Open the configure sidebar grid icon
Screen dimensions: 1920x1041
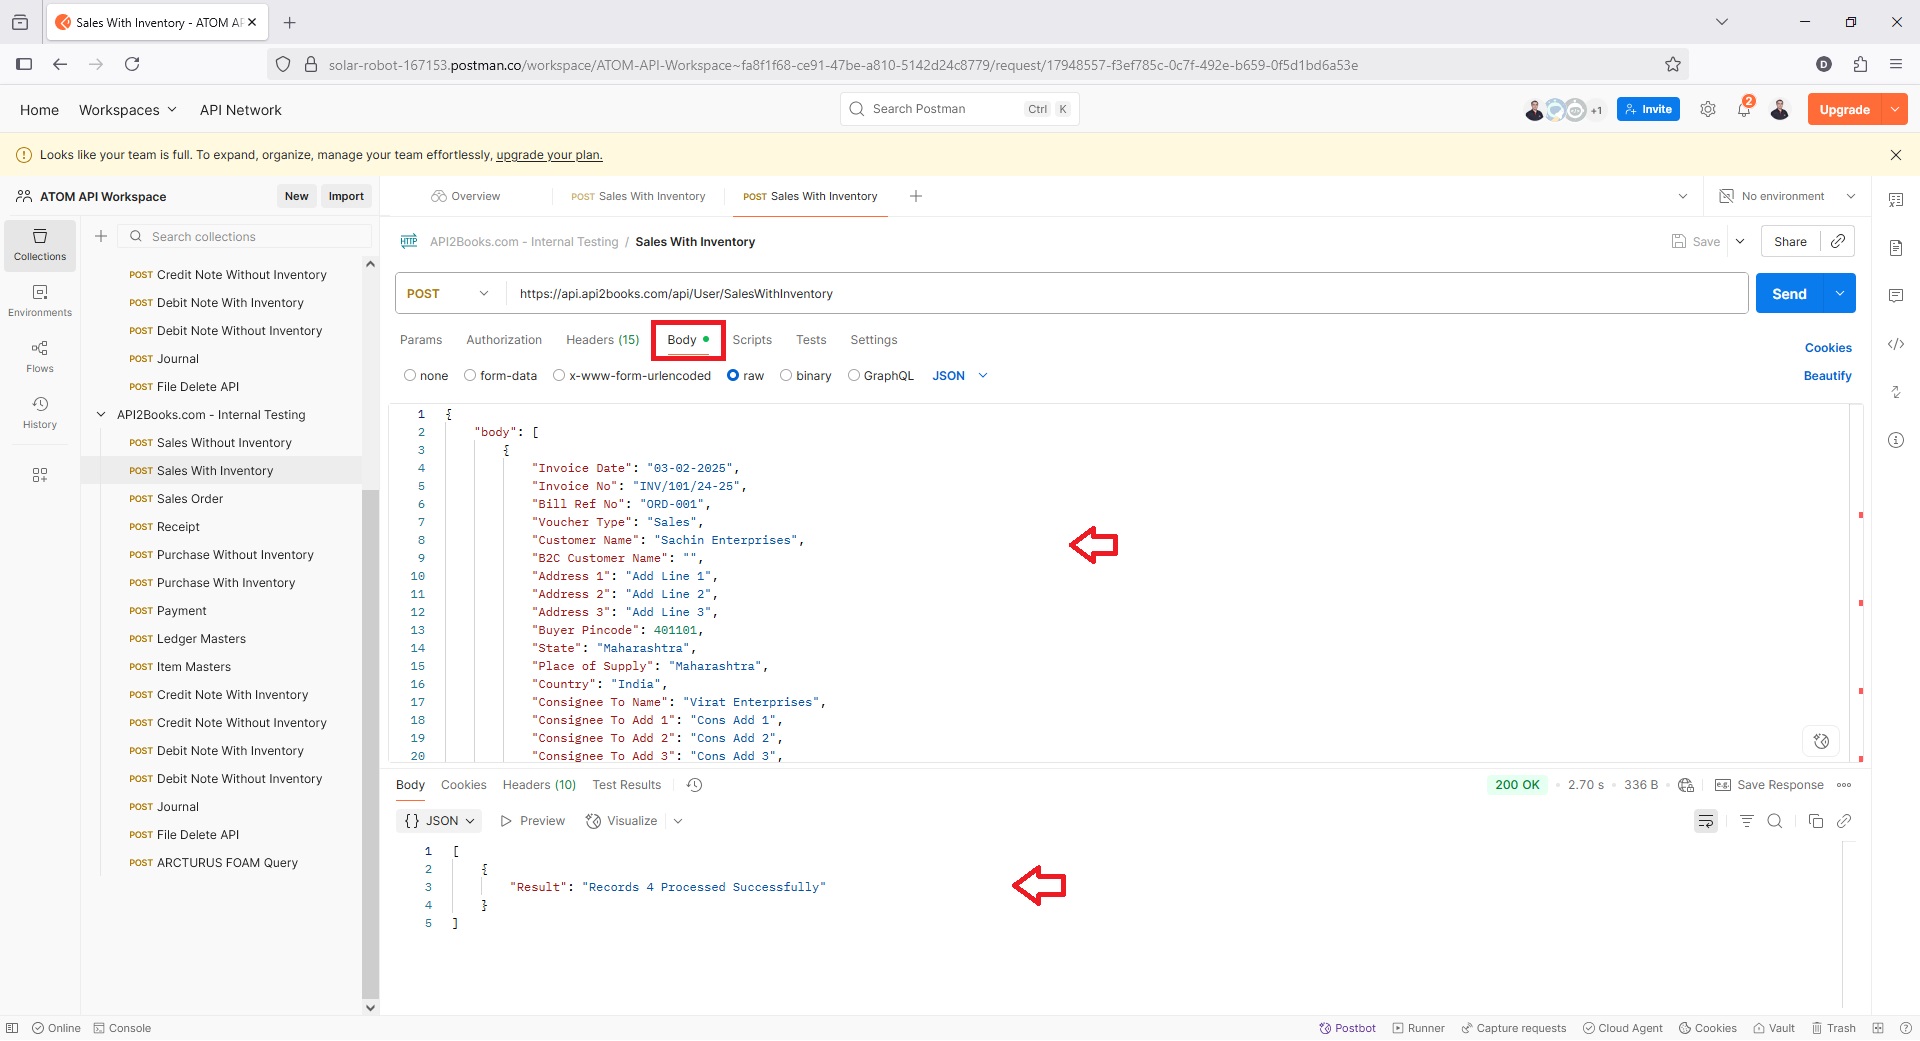pyautogui.click(x=40, y=475)
